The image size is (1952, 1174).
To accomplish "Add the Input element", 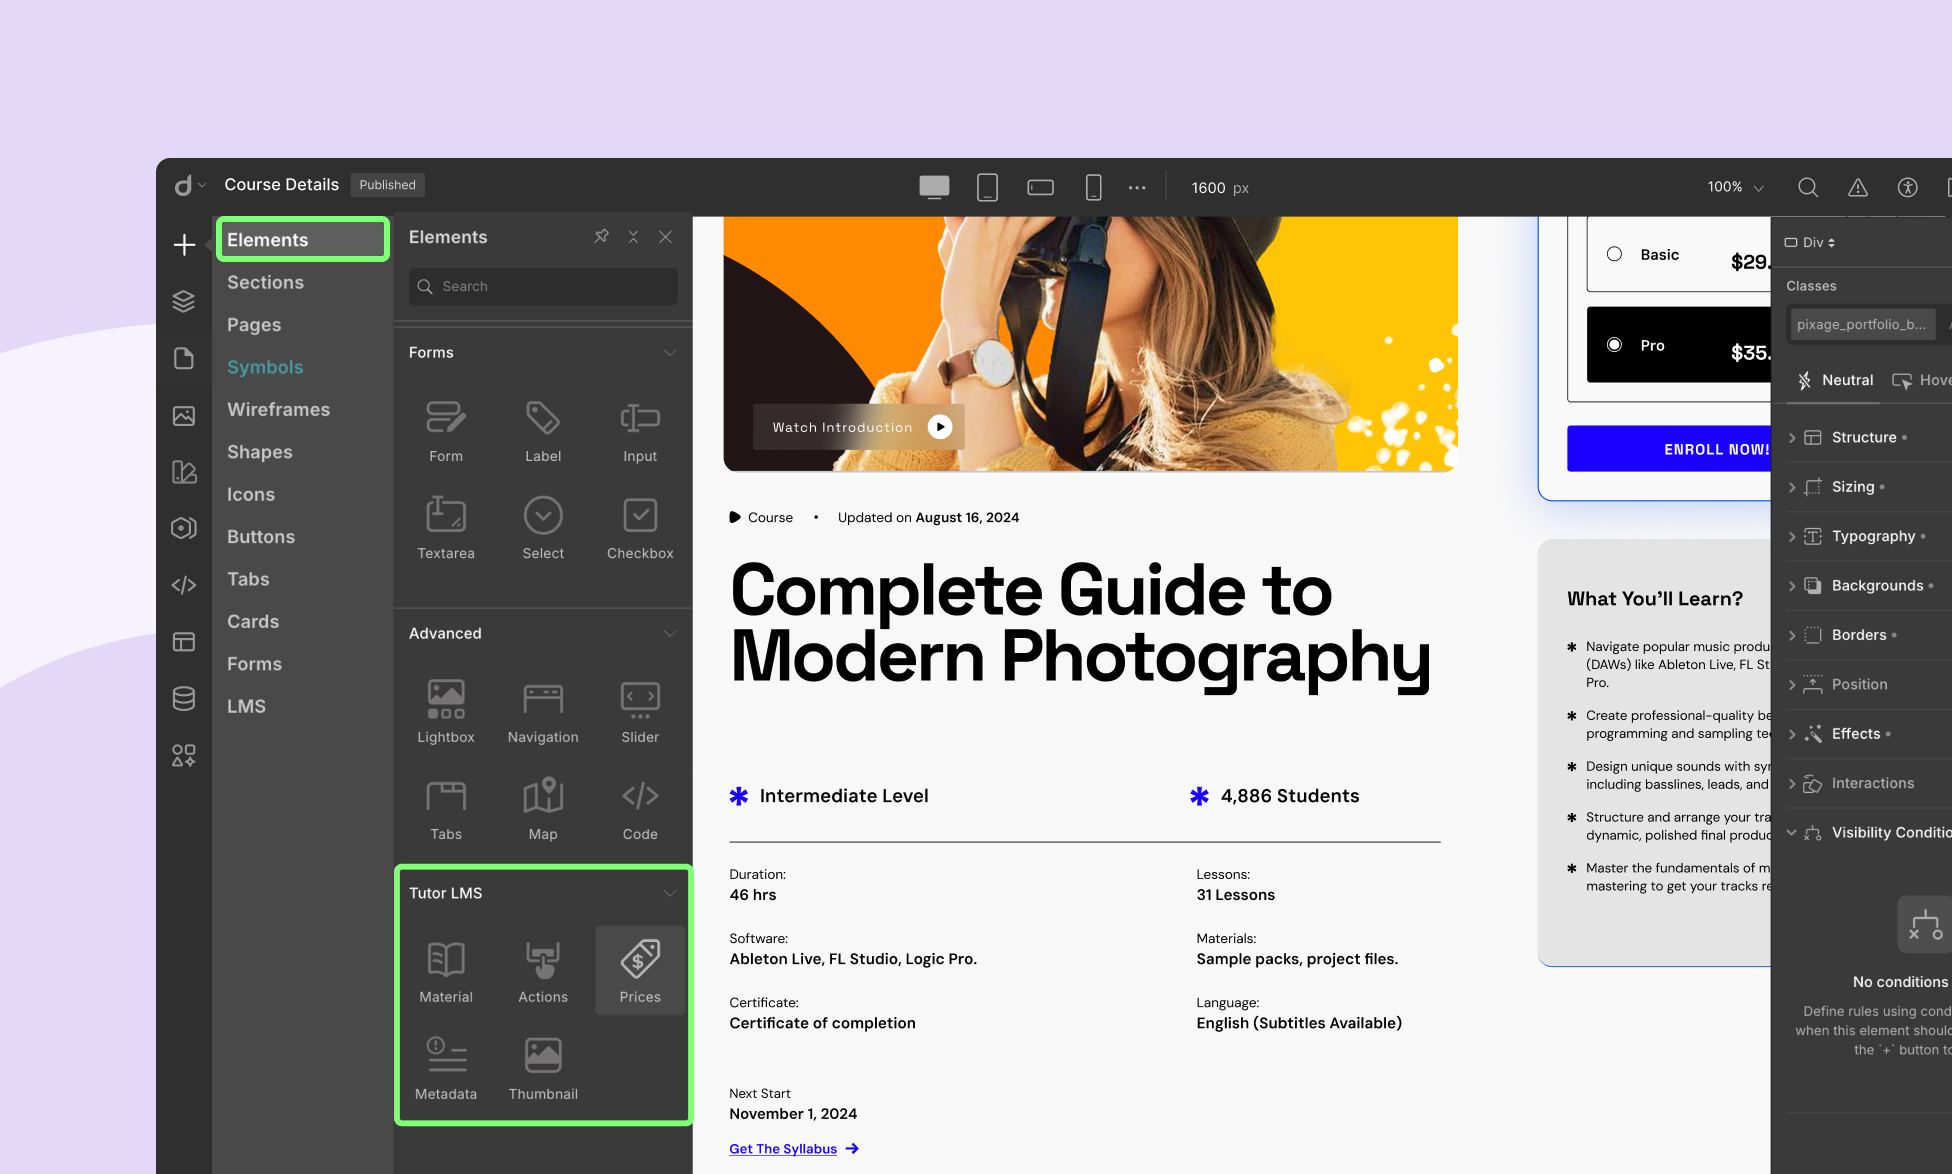I will [640, 431].
